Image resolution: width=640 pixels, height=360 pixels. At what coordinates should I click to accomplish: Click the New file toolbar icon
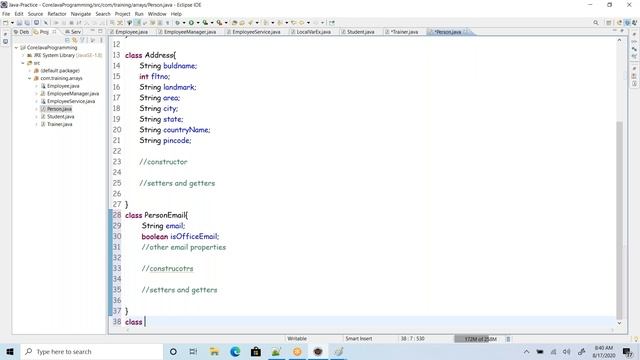coord(5,23)
